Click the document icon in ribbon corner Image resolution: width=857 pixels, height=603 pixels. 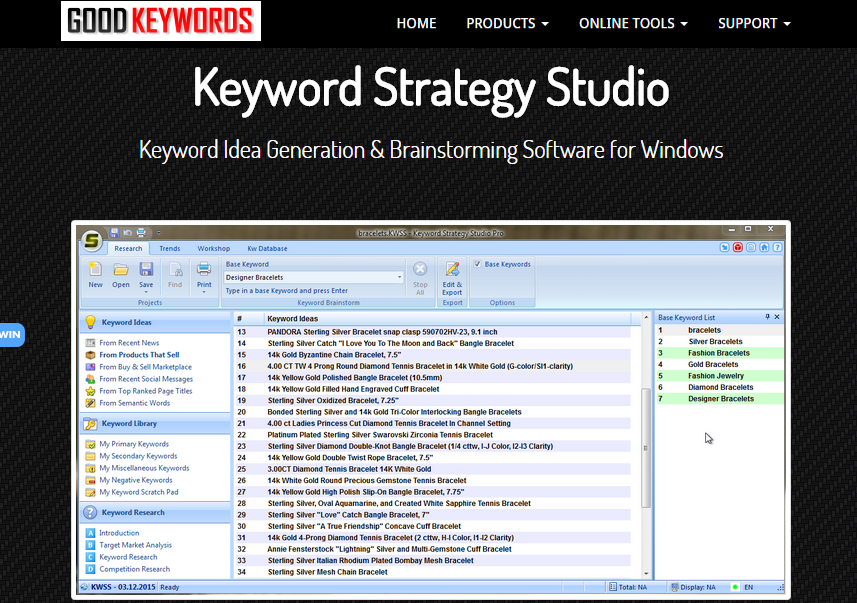(x=751, y=248)
